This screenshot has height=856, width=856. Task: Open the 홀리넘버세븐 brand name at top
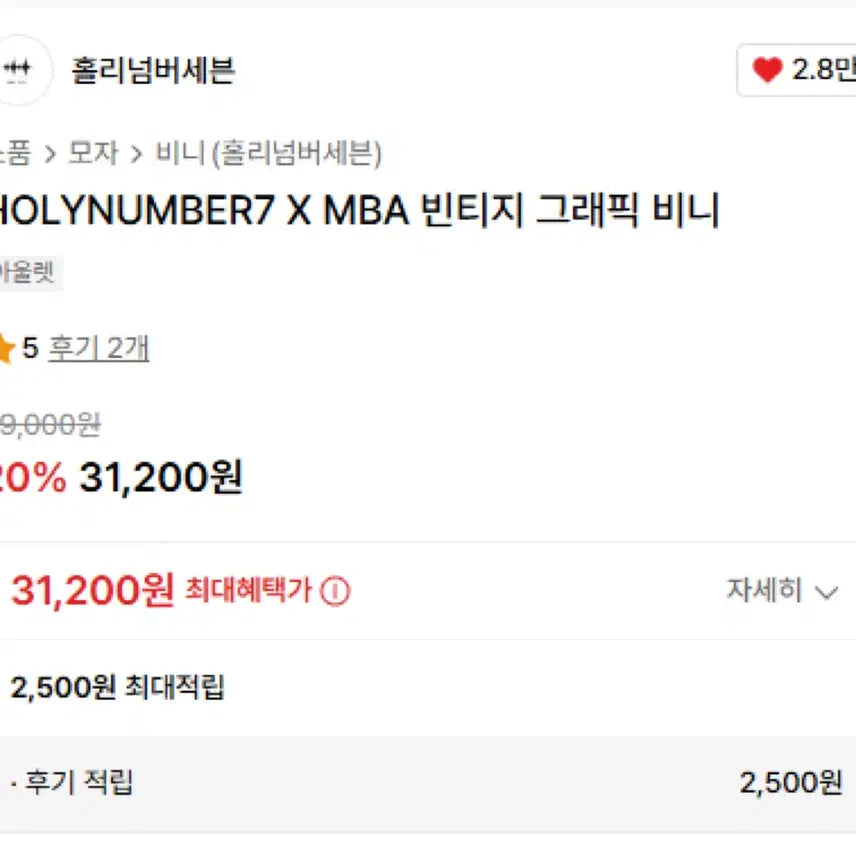click(x=153, y=70)
